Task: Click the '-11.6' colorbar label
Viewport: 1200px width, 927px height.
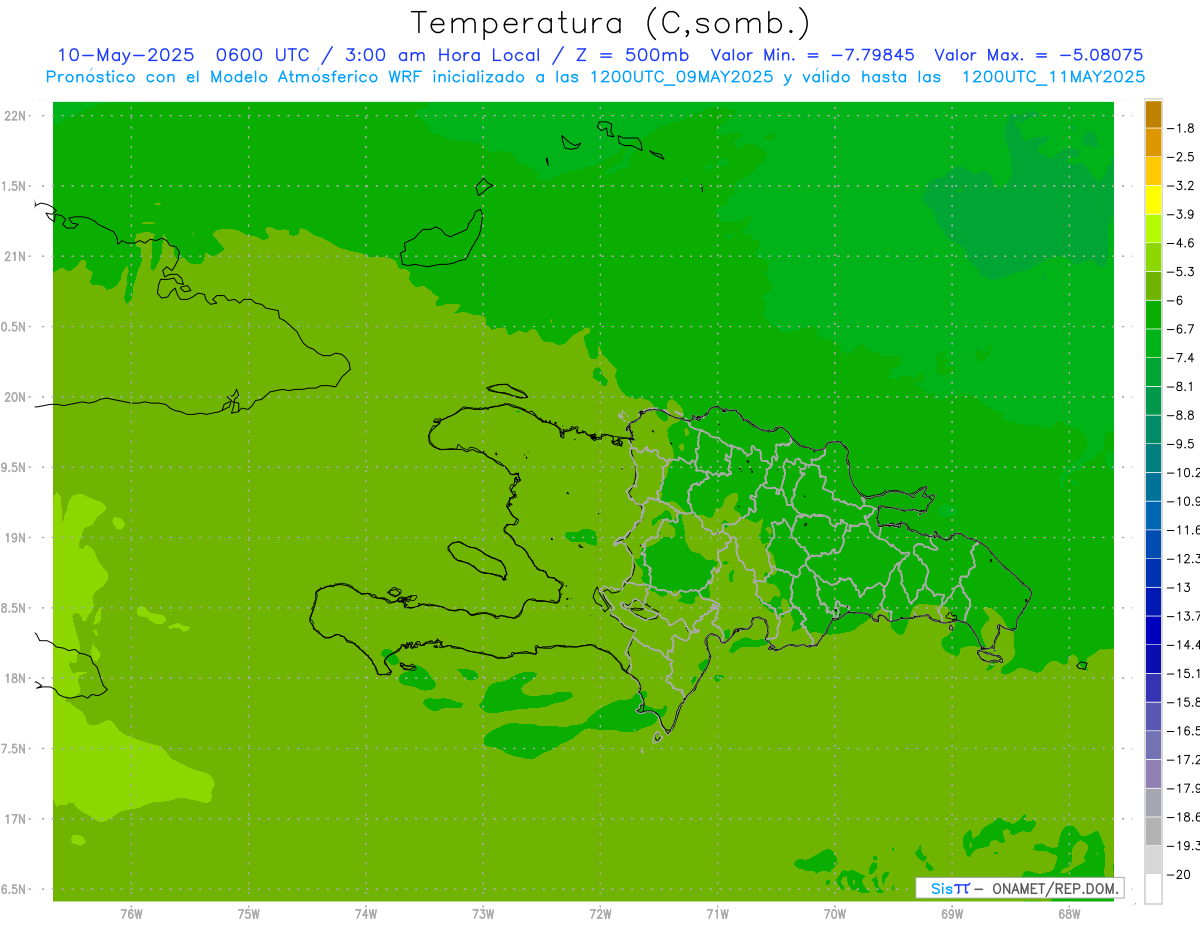Action: 1183,529
